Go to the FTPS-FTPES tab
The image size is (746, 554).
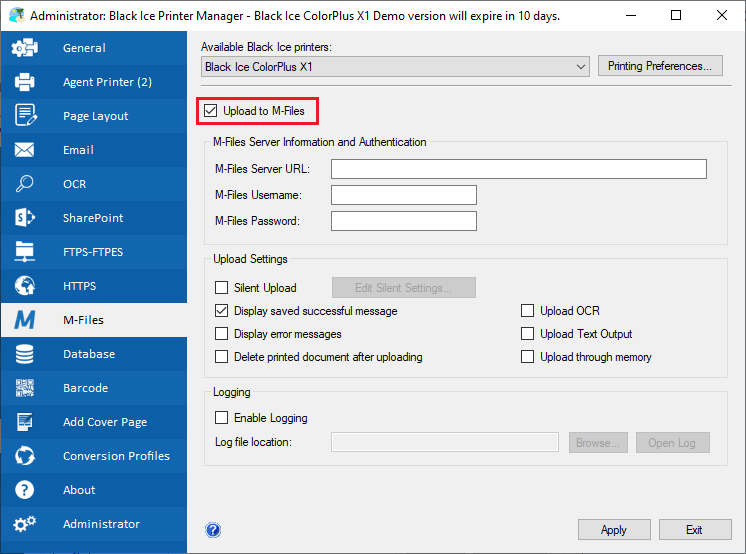click(x=93, y=252)
